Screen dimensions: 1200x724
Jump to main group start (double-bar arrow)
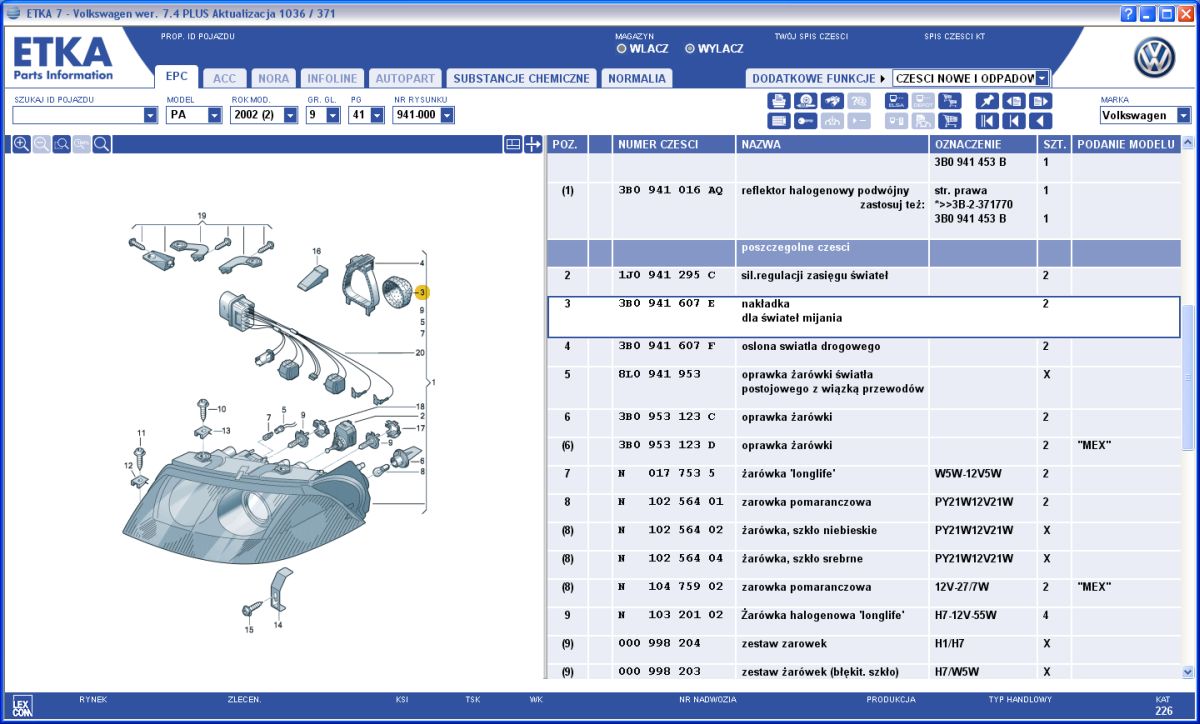[x=987, y=121]
